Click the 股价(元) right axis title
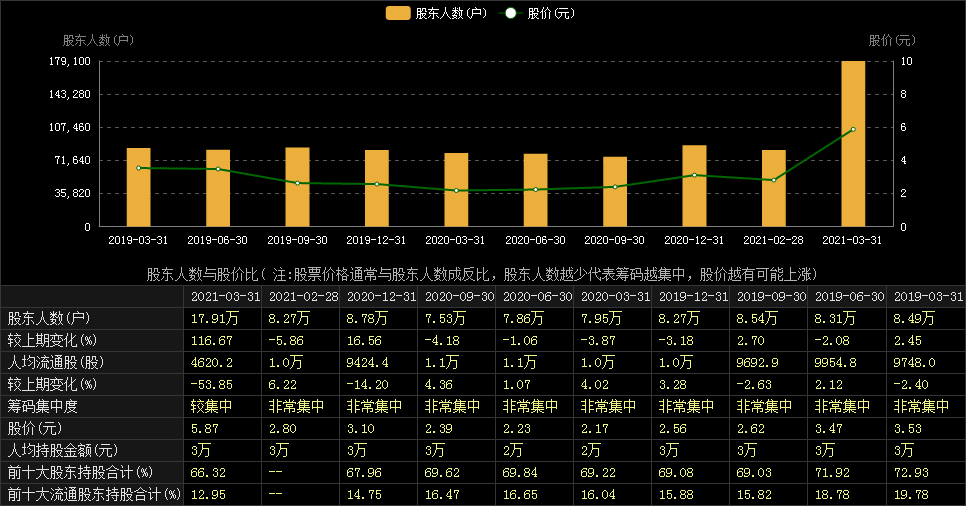Screen dimensions: 966x506 click(x=892, y=40)
